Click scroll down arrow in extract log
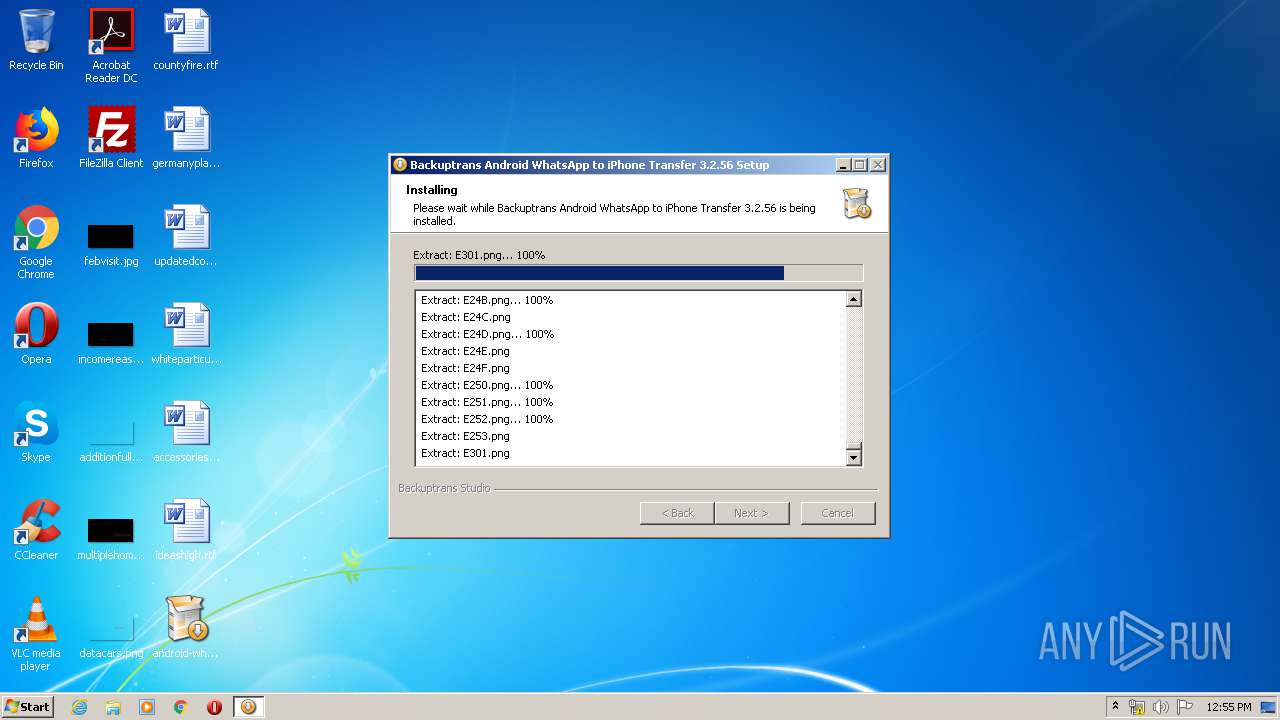The height and width of the screenshot is (720, 1280). [853, 457]
